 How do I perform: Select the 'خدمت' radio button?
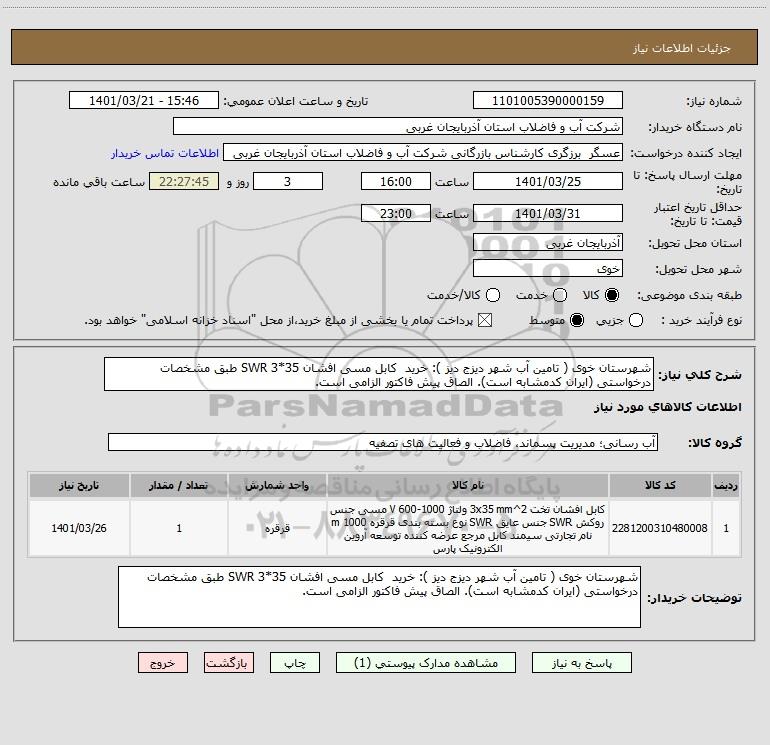pos(560,295)
